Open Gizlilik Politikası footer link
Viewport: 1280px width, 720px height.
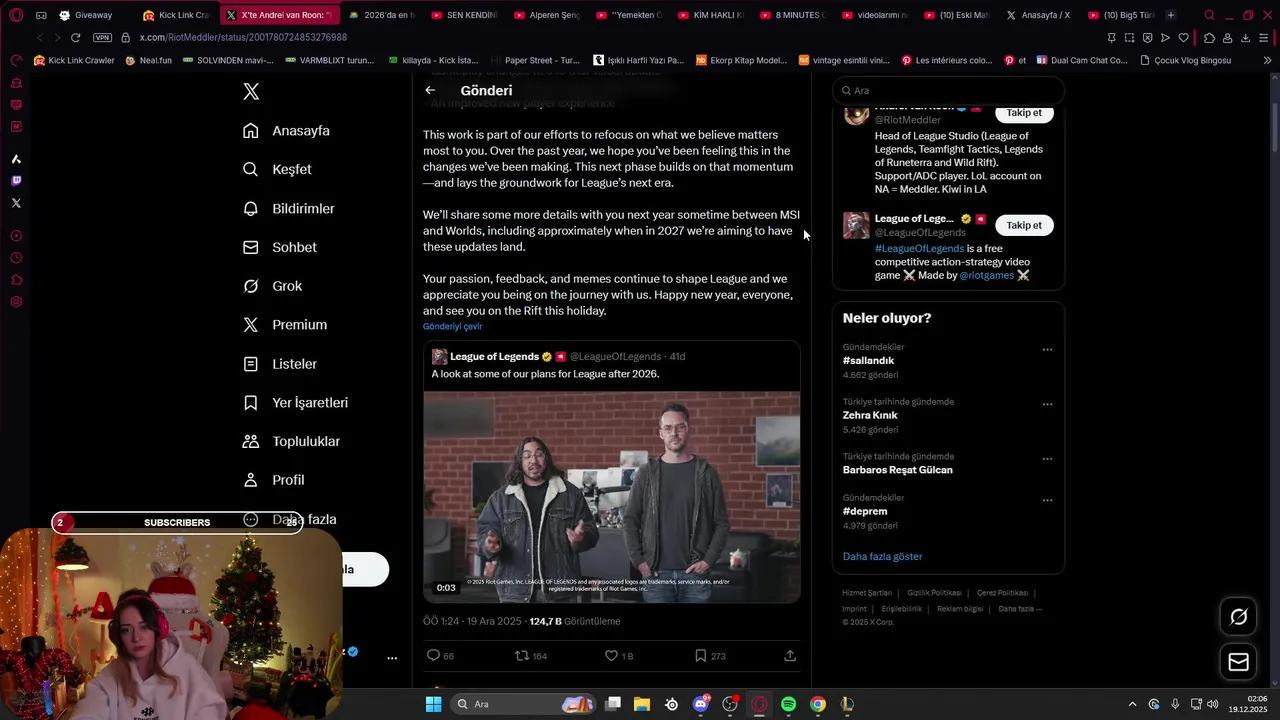(934, 593)
